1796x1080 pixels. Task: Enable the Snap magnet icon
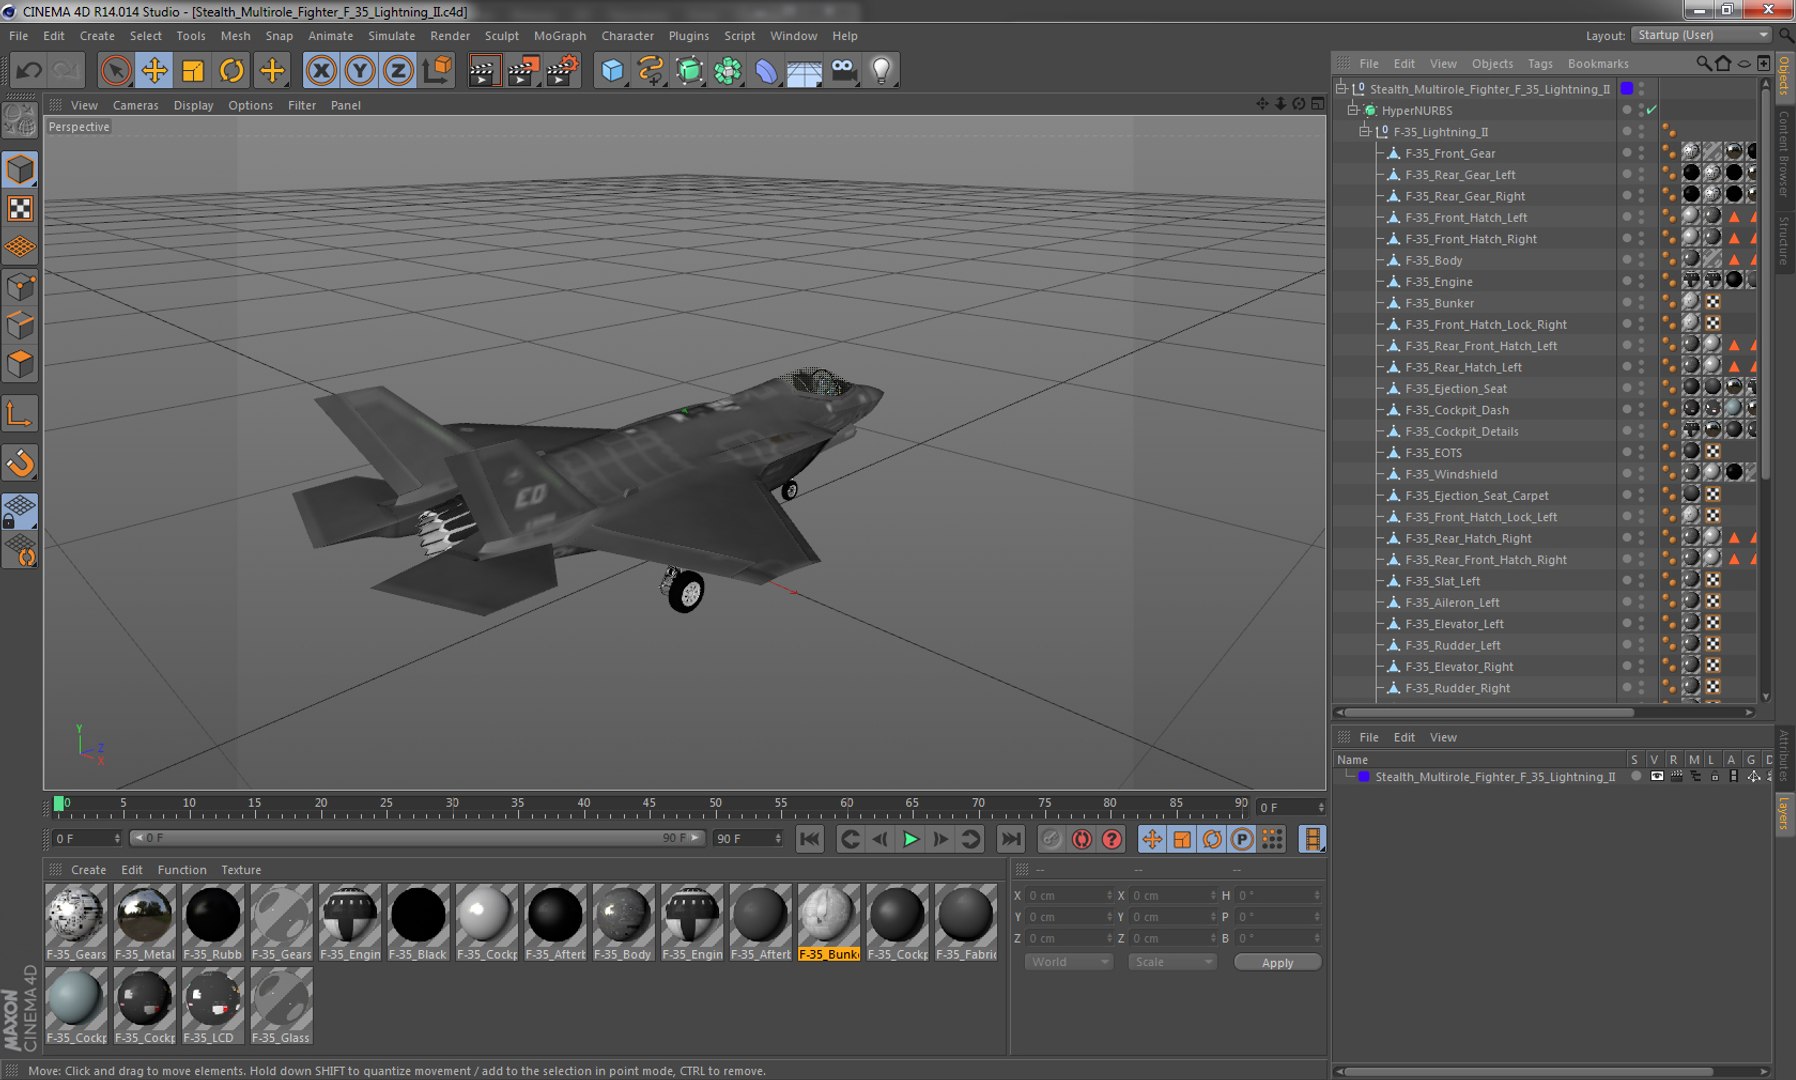point(20,463)
